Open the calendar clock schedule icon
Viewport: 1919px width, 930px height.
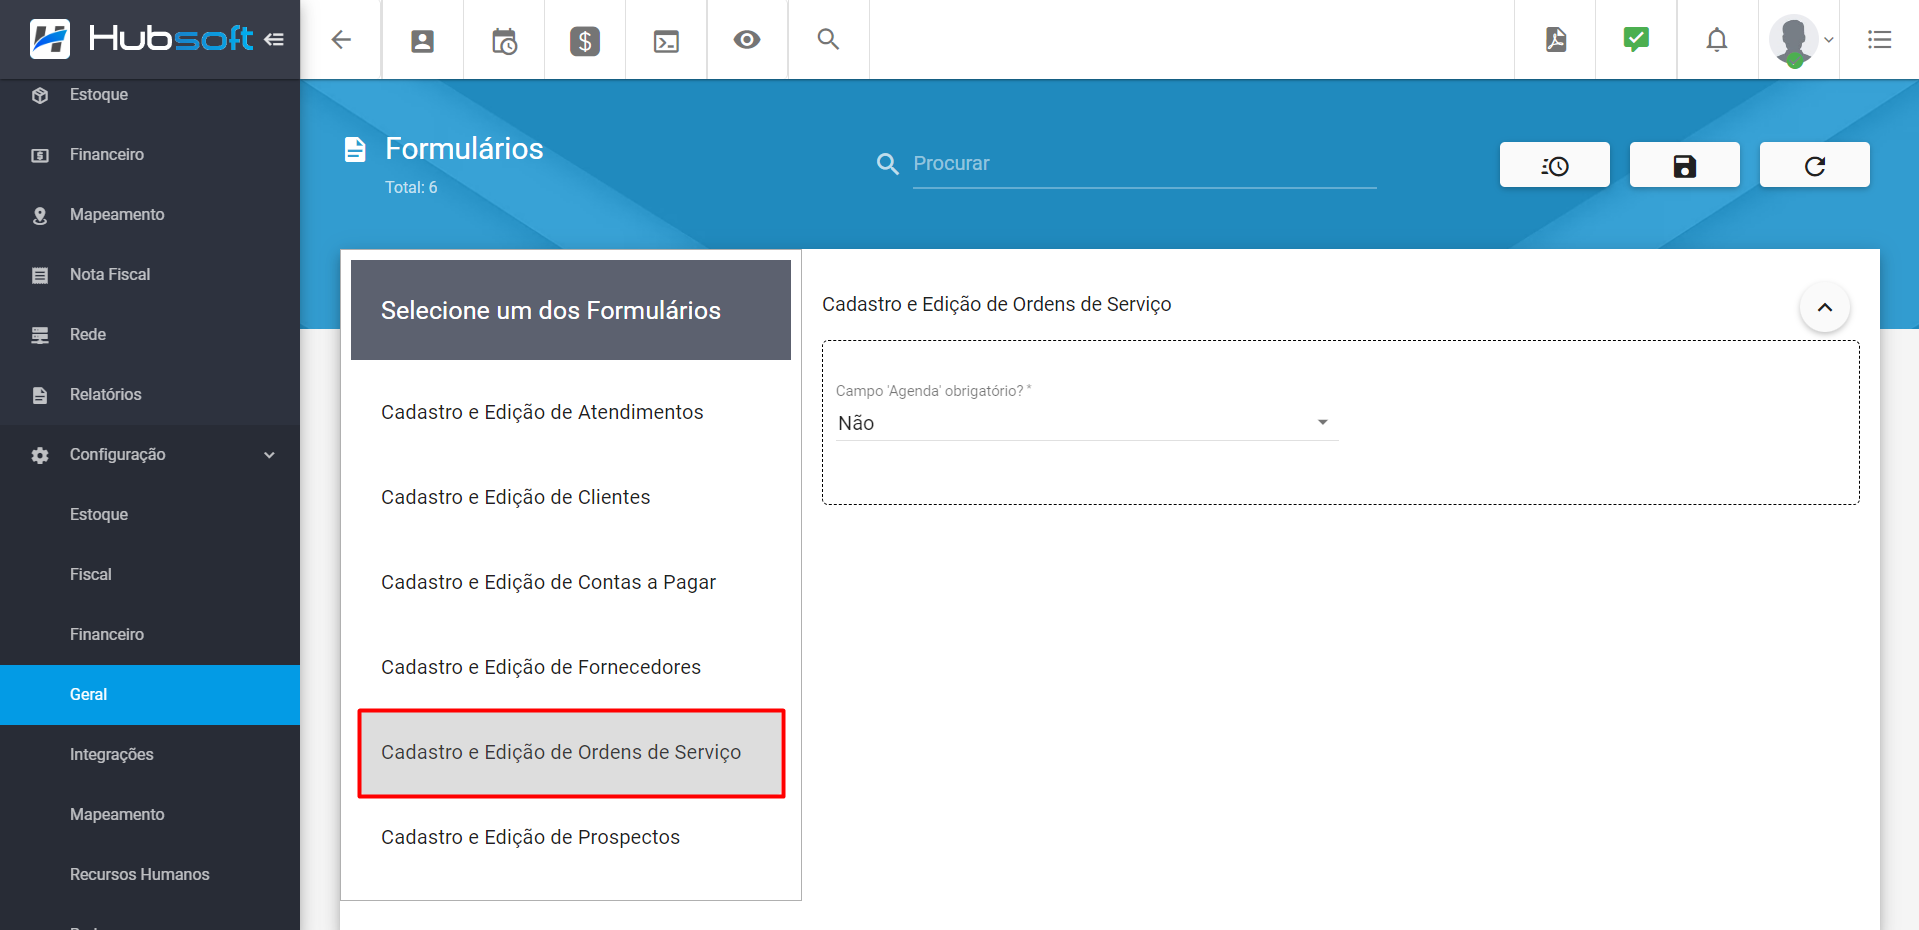(504, 41)
